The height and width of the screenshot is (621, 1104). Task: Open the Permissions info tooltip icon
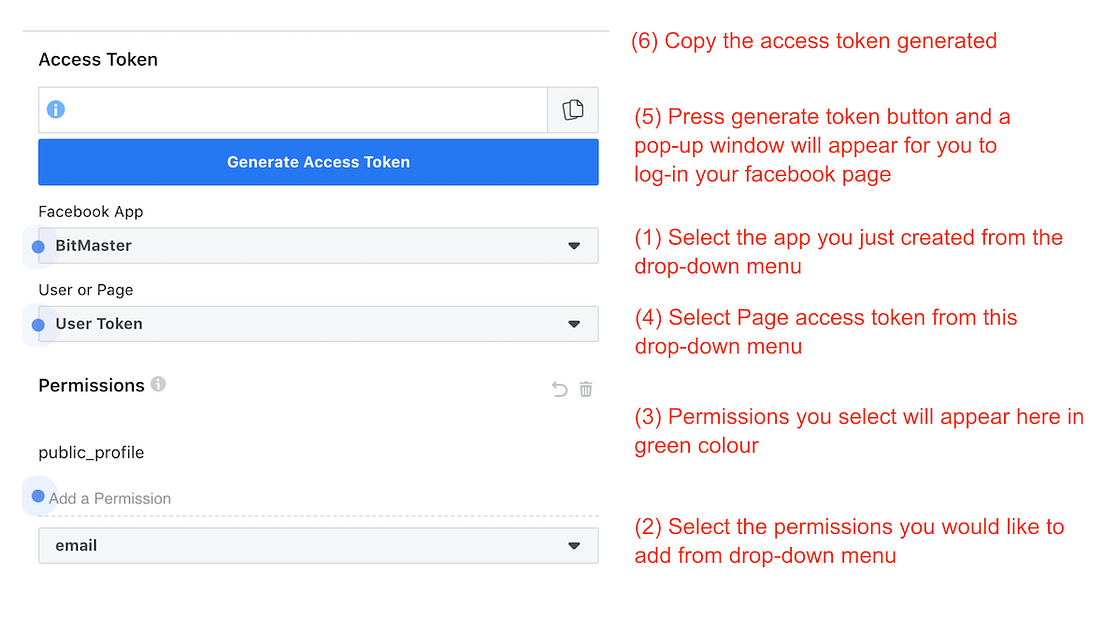click(x=157, y=384)
